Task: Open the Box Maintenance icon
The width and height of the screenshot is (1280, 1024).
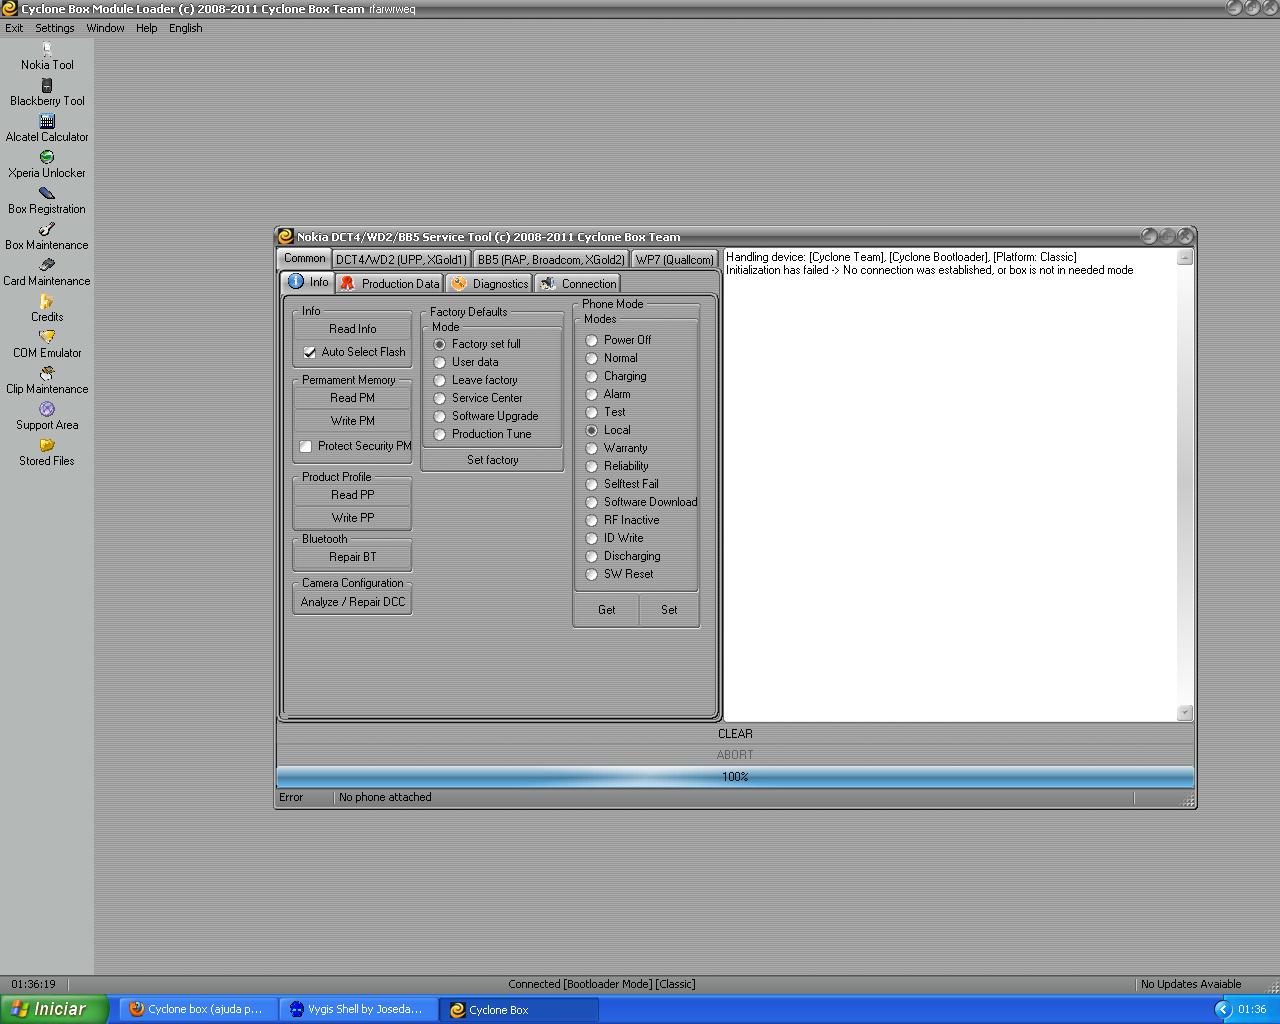Action: 47,230
